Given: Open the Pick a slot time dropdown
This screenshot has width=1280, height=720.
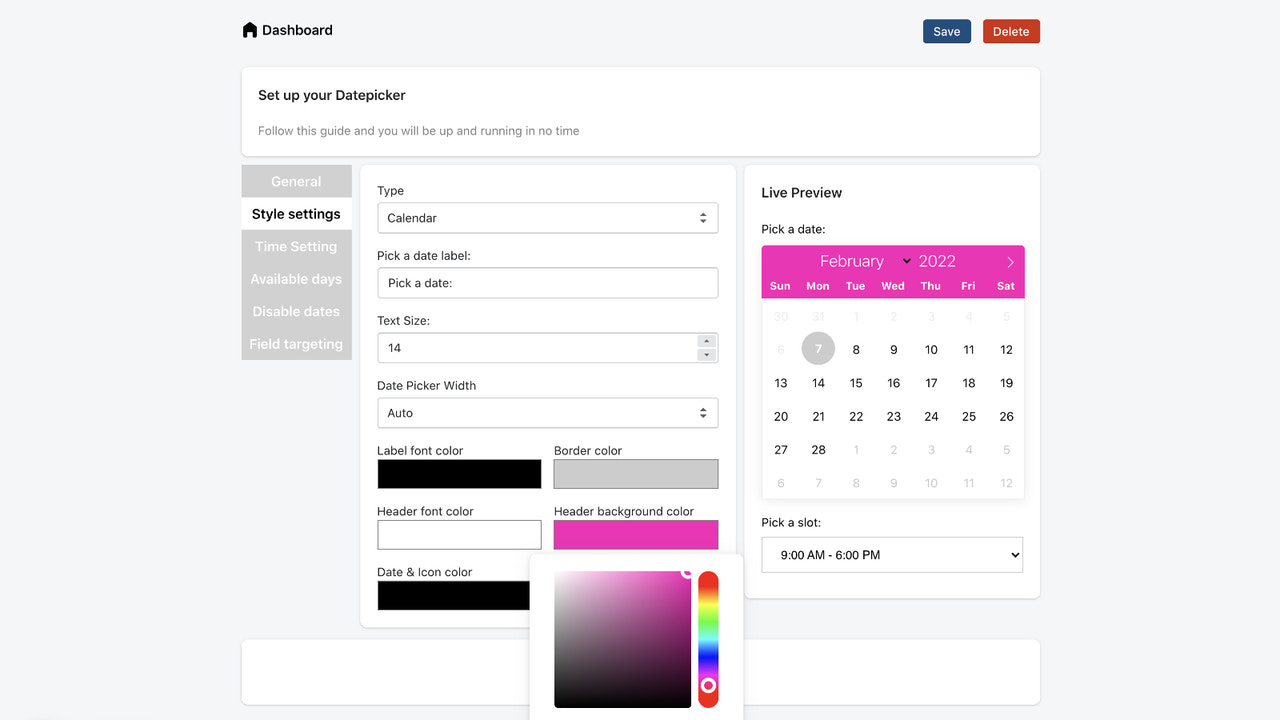Looking at the screenshot, I should (x=891, y=554).
